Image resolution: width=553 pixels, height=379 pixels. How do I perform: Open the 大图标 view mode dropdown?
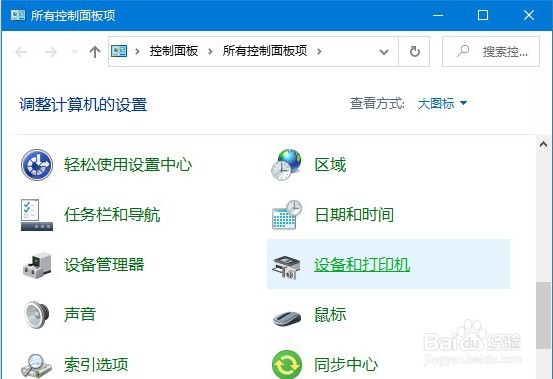(442, 104)
